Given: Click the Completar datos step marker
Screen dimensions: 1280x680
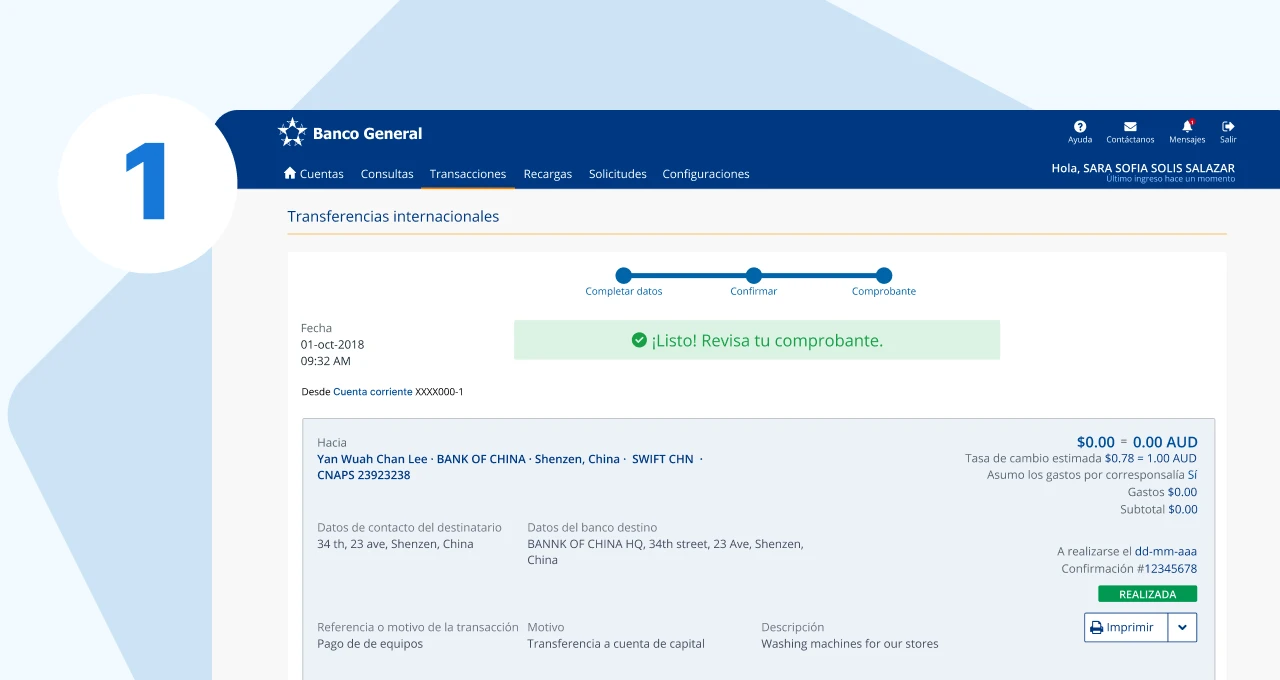Looking at the screenshot, I should coord(624,275).
